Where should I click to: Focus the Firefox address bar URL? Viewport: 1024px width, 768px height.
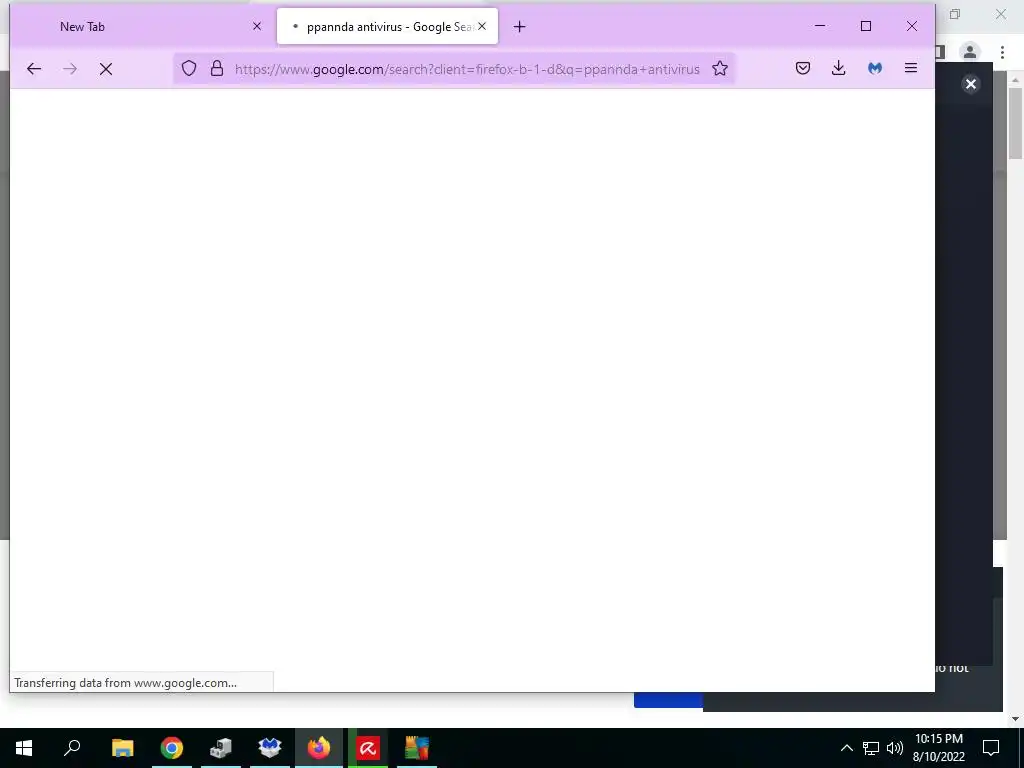pyautogui.click(x=466, y=69)
